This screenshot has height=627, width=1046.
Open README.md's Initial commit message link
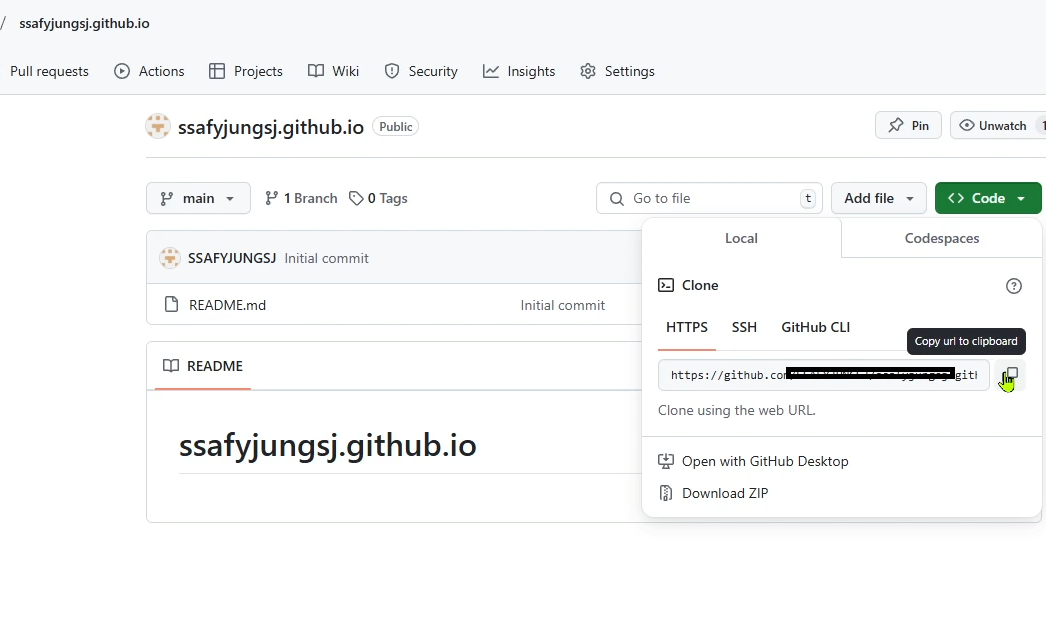tap(562, 305)
